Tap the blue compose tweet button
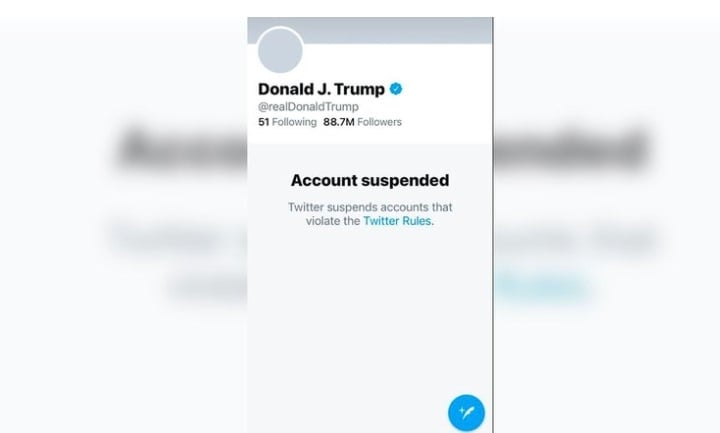 (x=466, y=412)
